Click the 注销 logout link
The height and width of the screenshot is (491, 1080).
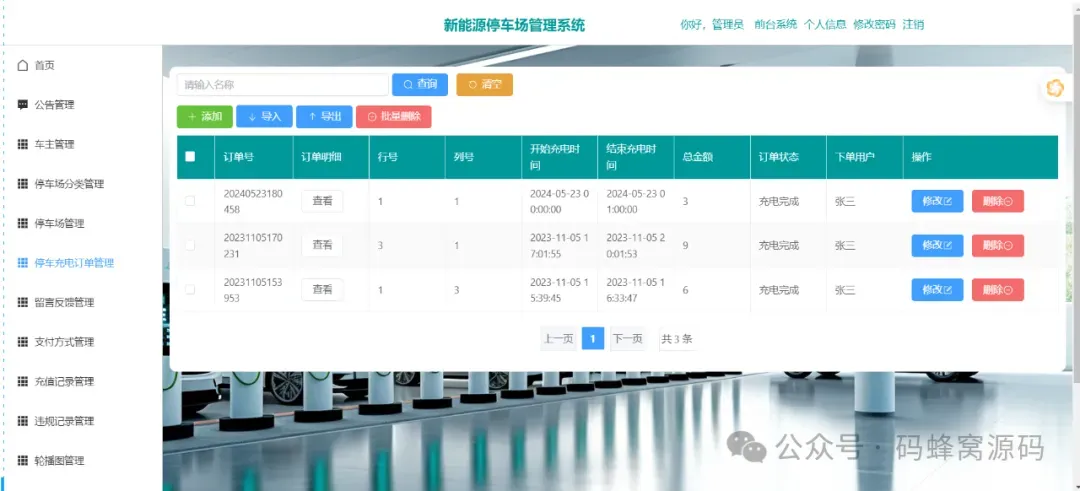coord(913,24)
